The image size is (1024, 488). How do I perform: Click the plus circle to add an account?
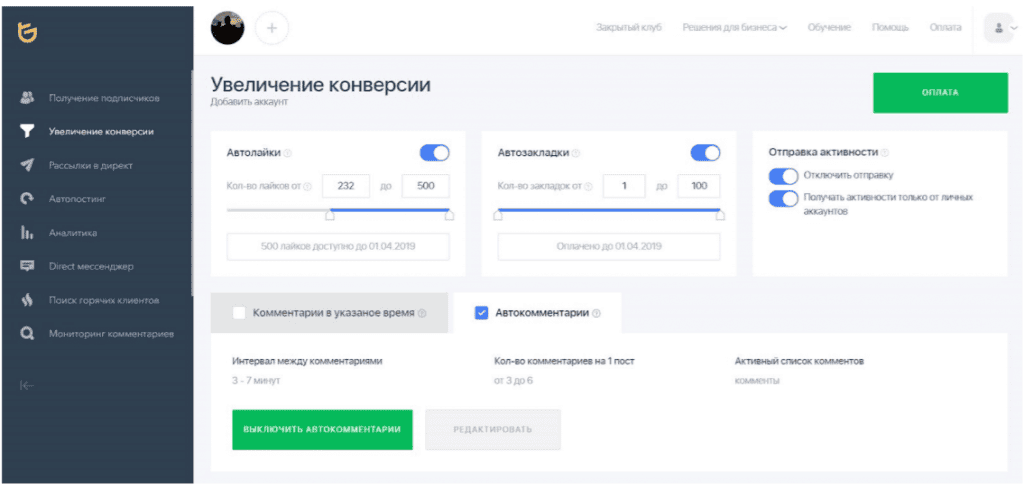[272, 28]
